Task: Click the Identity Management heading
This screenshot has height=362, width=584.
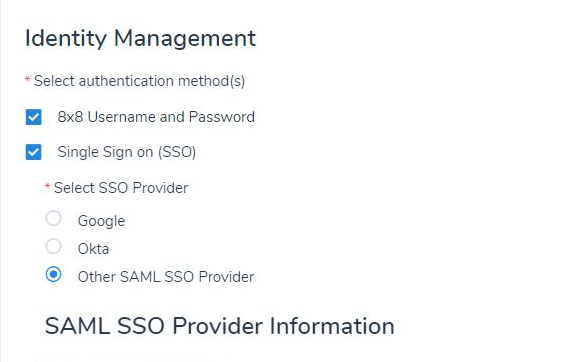Action: 140,38
